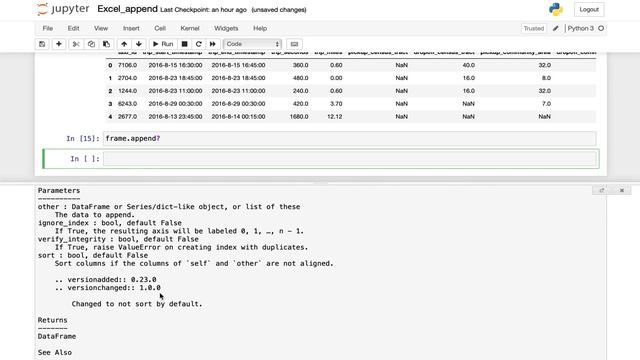Image resolution: width=640 pixels, height=360 pixels.
Task: Click the 12.12 trip miles value
Action: (x=335, y=116)
